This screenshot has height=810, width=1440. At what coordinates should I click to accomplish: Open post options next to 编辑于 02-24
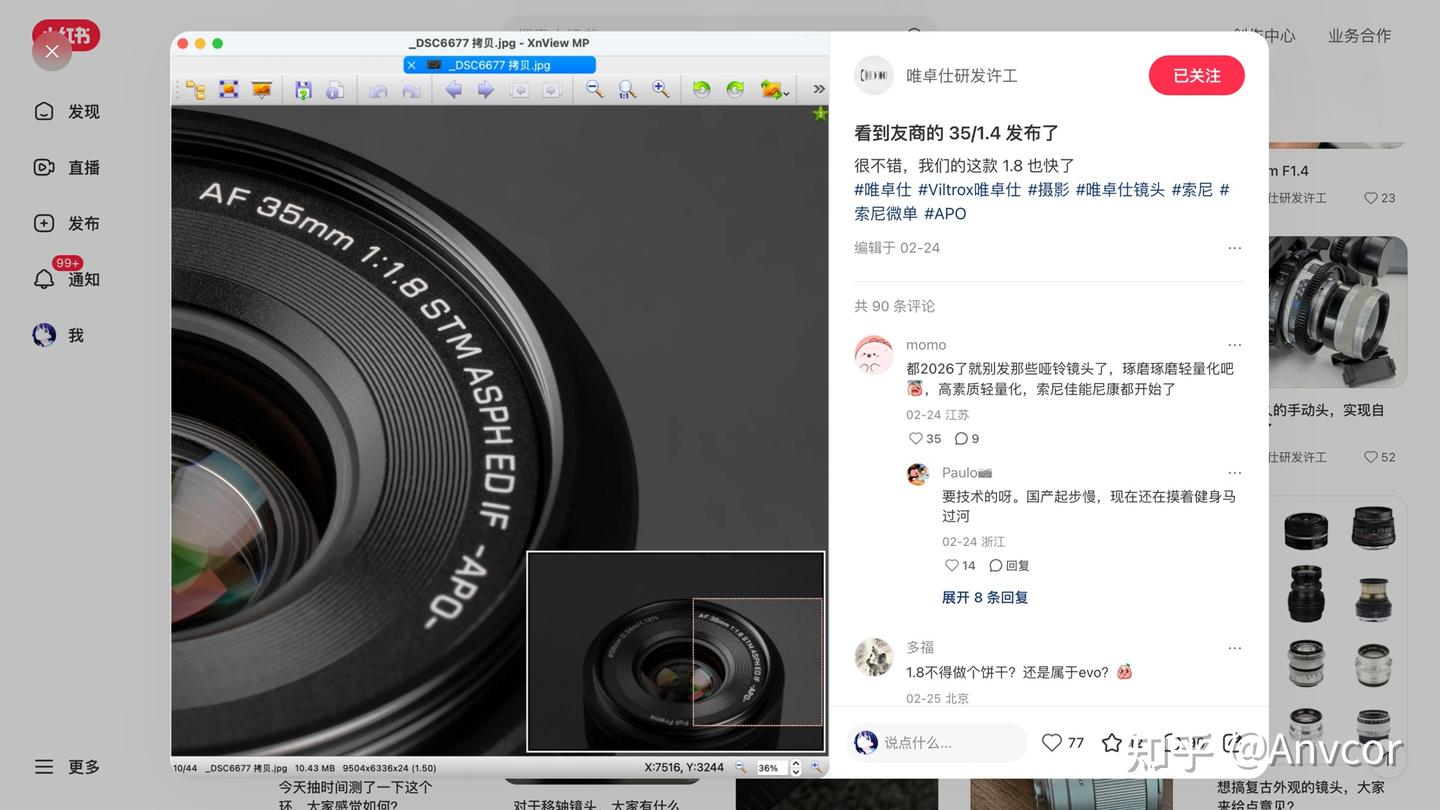(1235, 248)
